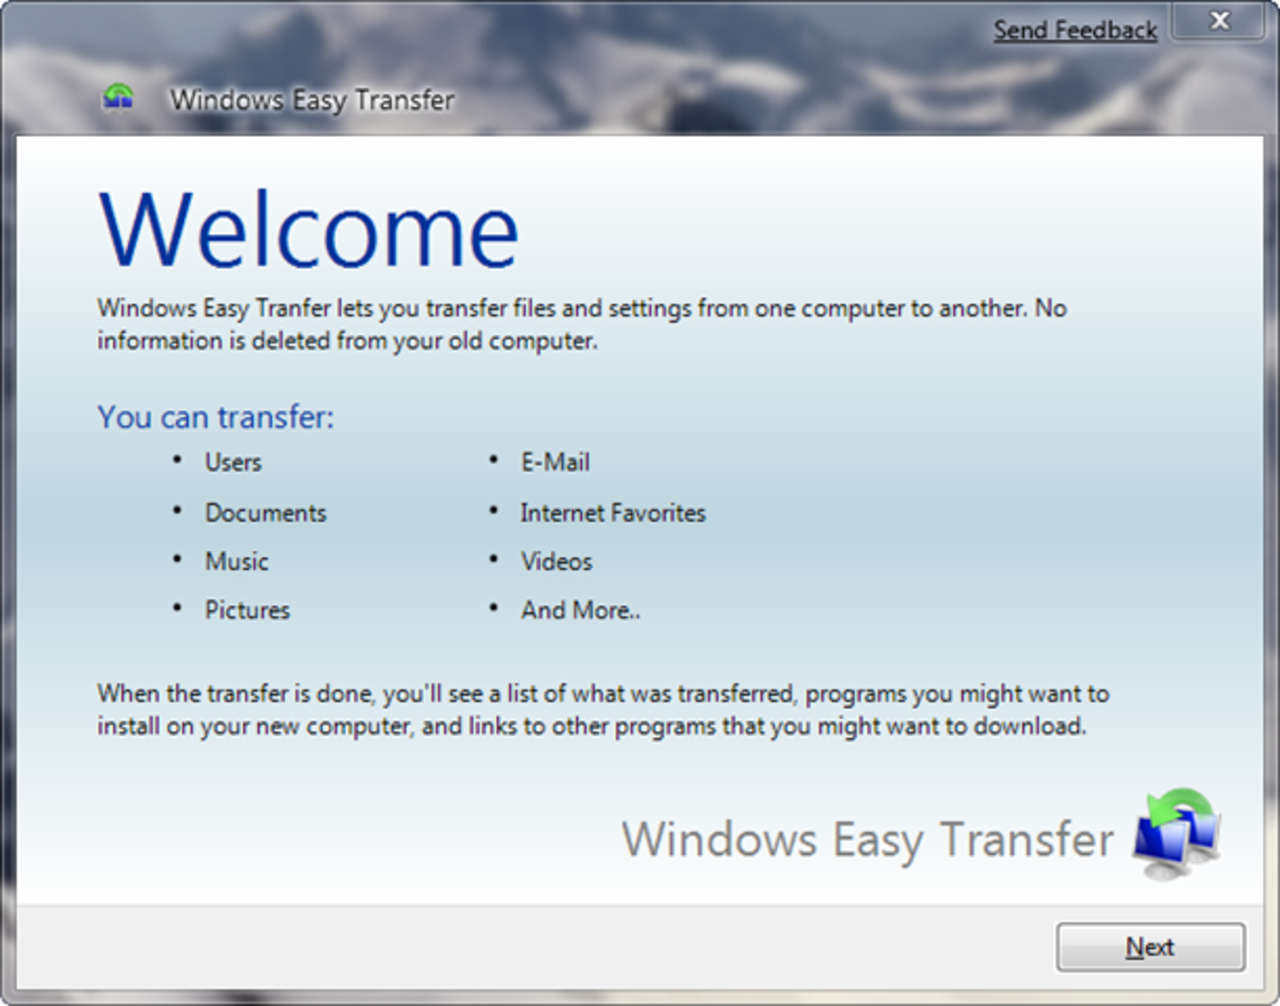The width and height of the screenshot is (1280, 1006).
Task: Click the Pictures list item
Action: click(247, 610)
